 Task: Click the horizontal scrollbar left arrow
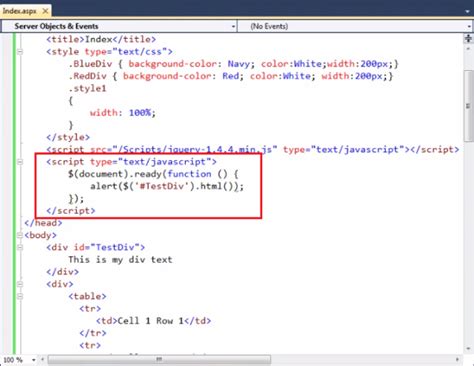point(42,360)
